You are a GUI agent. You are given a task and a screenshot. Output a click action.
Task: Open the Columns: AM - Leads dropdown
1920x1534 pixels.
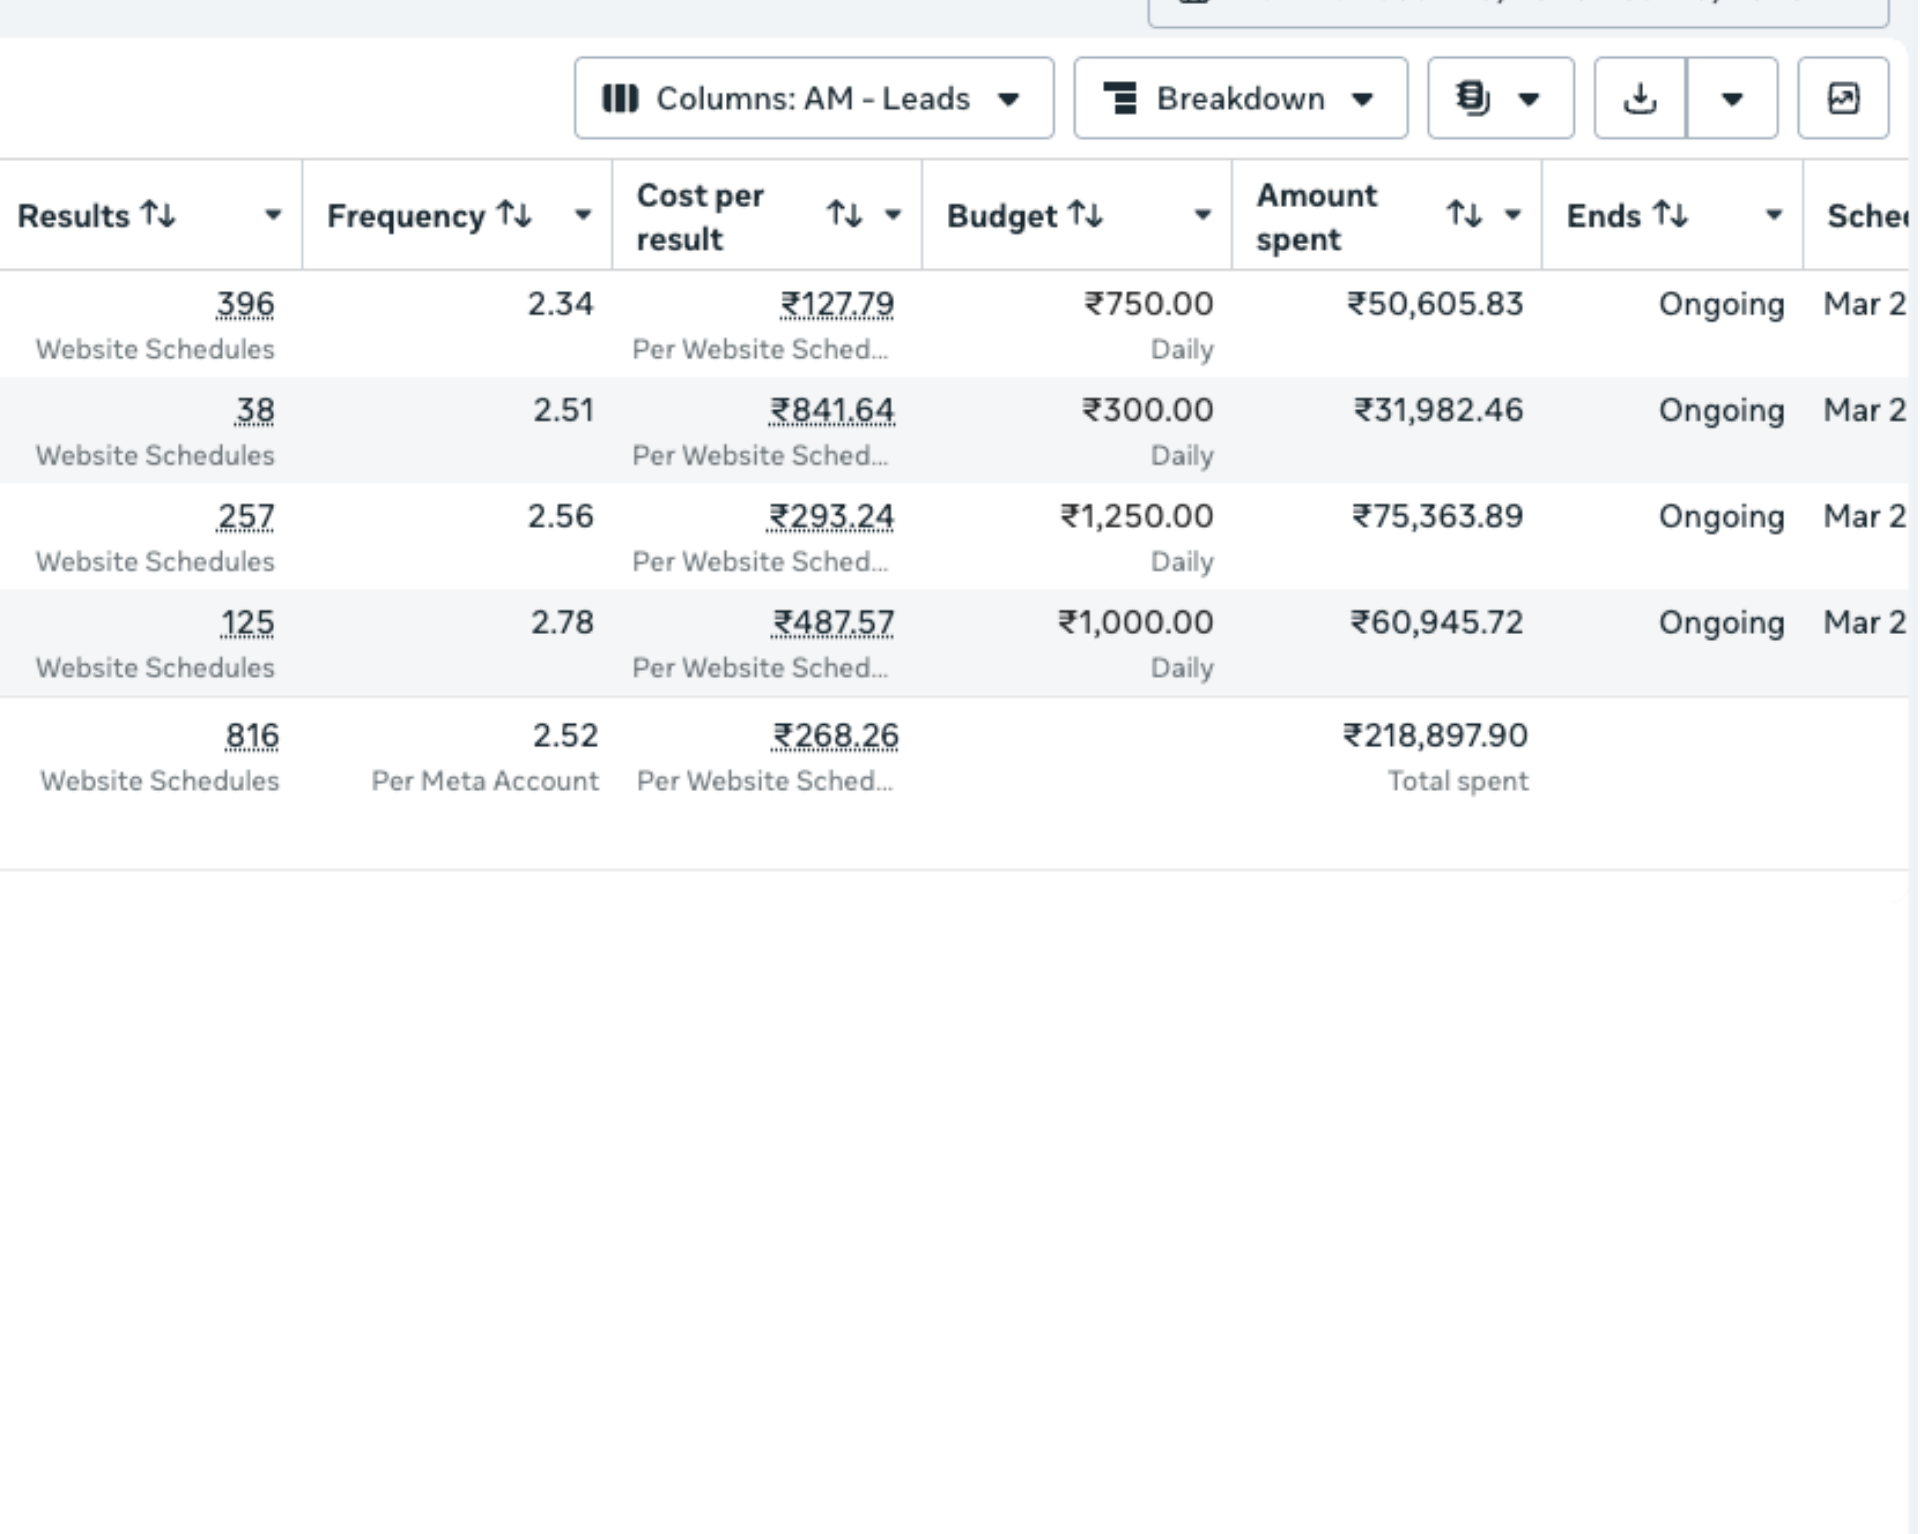[813, 98]
